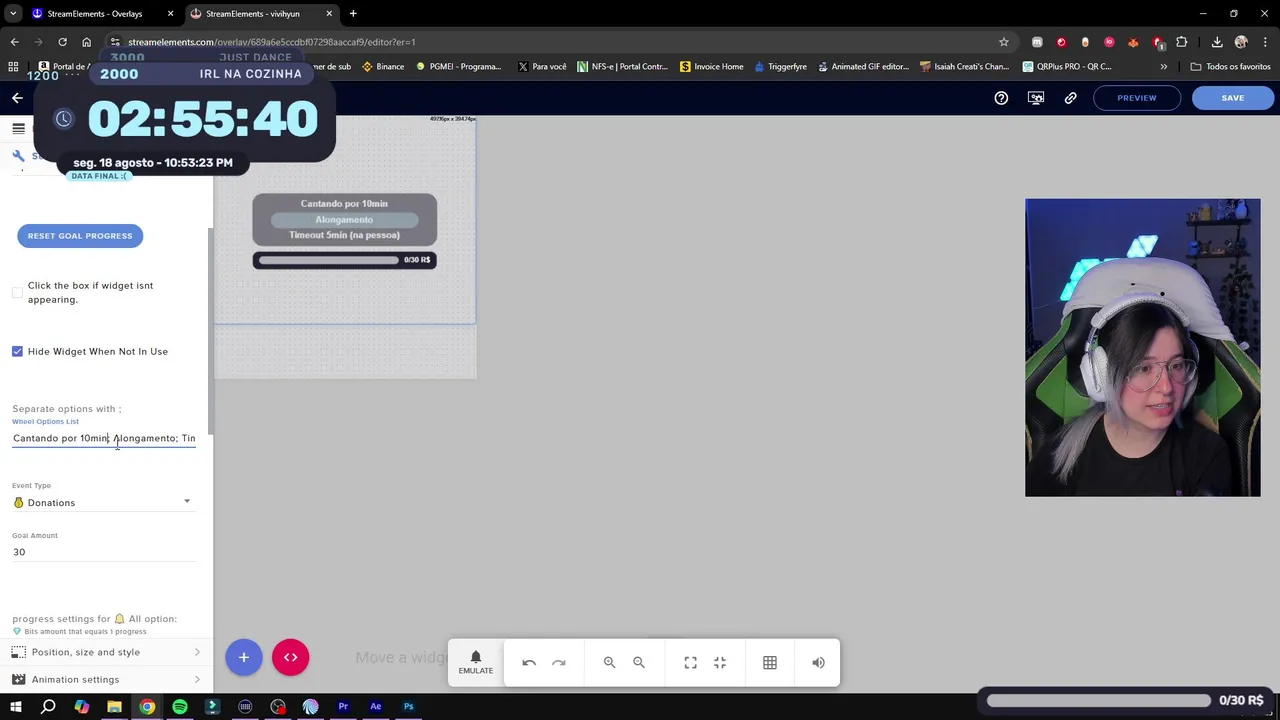Open the red code editor button
This screenshot has height=720, width=1280.
(x=291, y=657)
